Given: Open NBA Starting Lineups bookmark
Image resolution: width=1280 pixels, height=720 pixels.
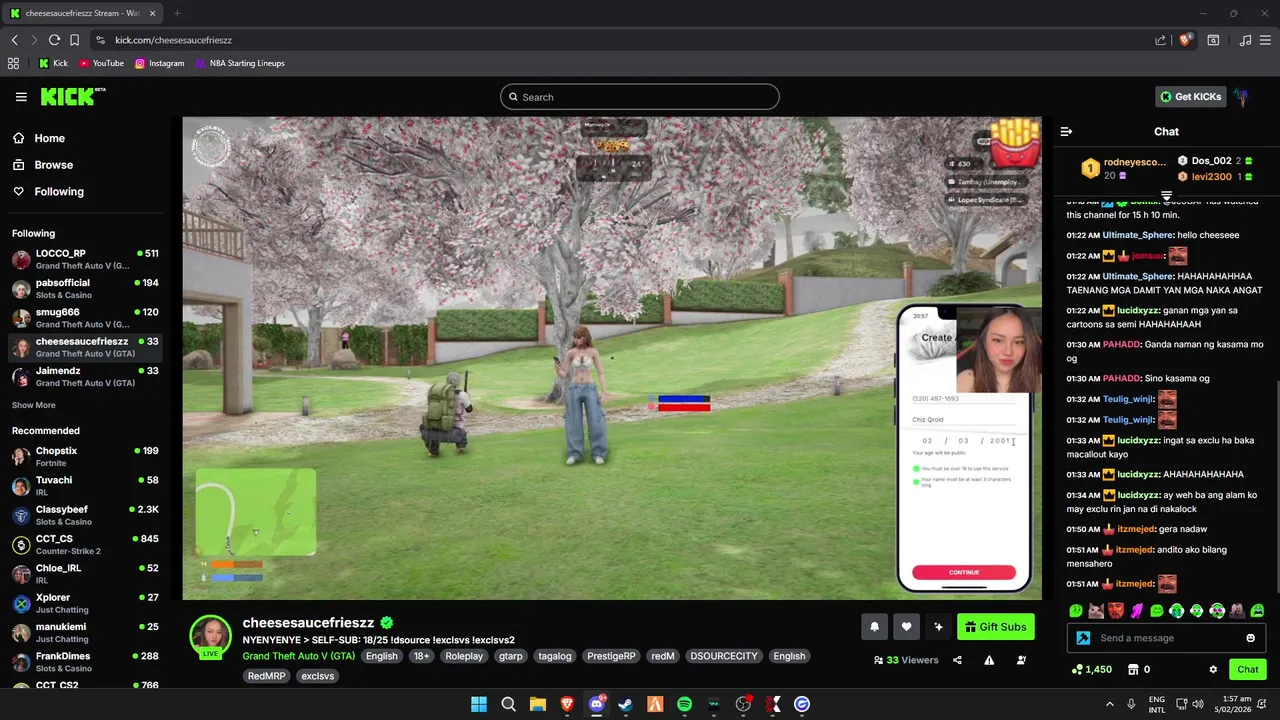Looking at the screenshot, I should point(240,63).
